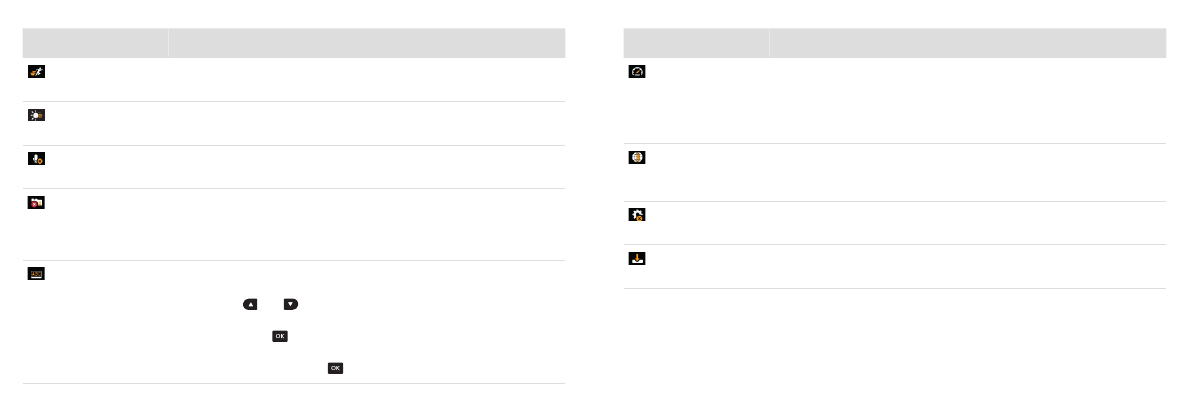Click the running figure motion detection icon

(x=36, y=71)
